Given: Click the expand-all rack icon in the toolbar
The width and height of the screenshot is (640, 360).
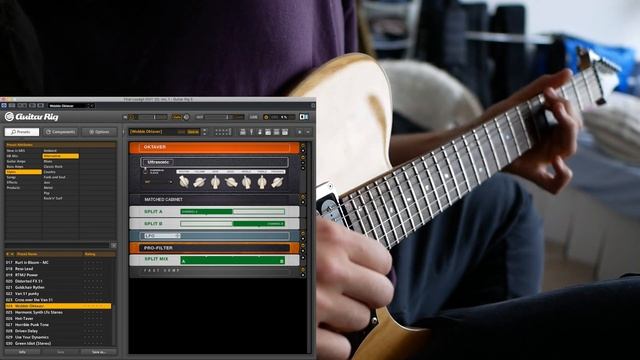Looking at the screenshot, I should click(300, 132).
